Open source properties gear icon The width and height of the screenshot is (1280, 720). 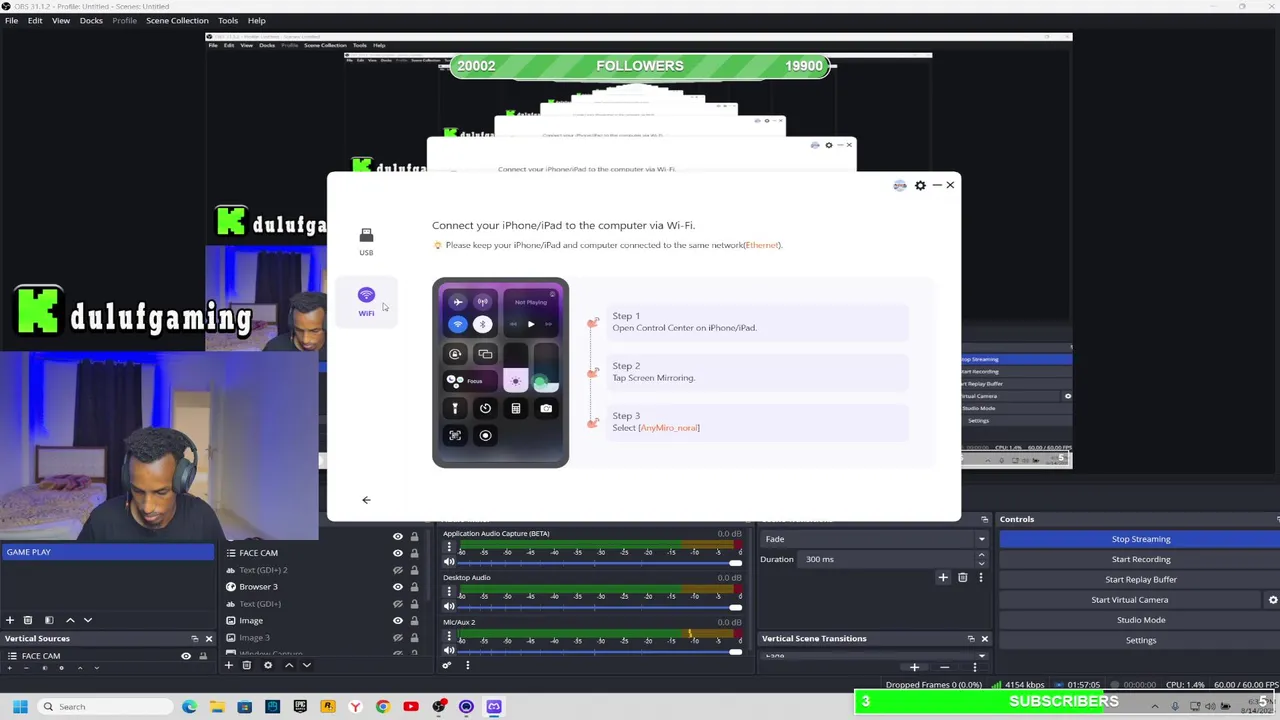coord(267,665)
